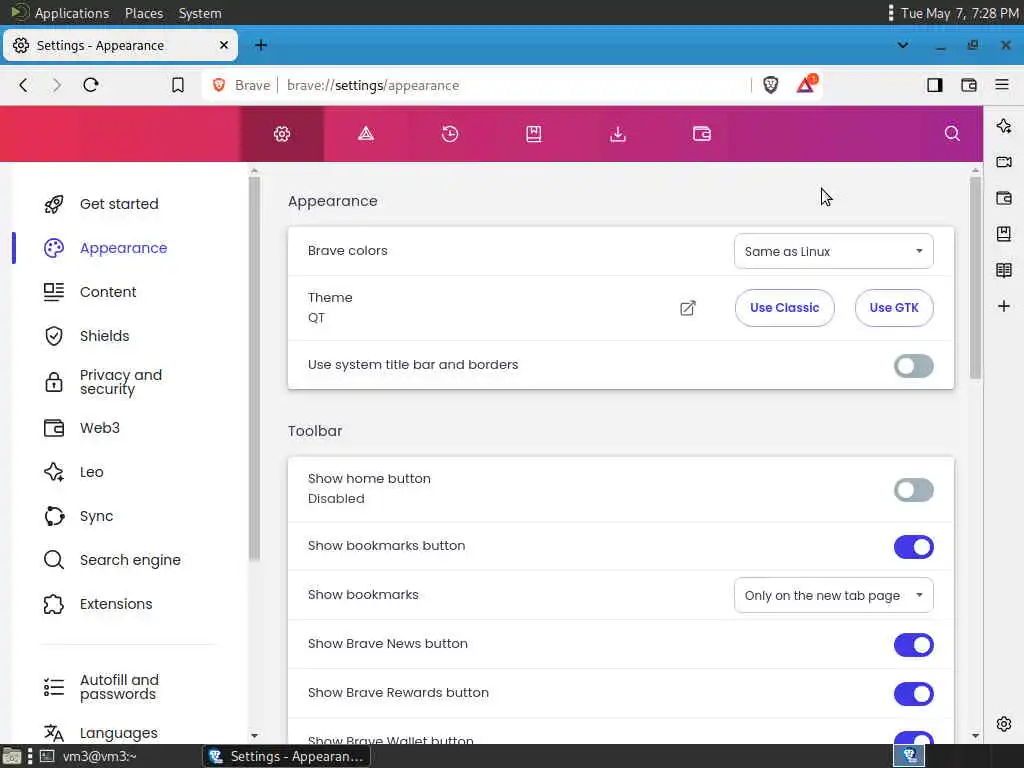1024x768 pixels.
Task: Click Use Classic theme button
Action: (x=784, y=308)
